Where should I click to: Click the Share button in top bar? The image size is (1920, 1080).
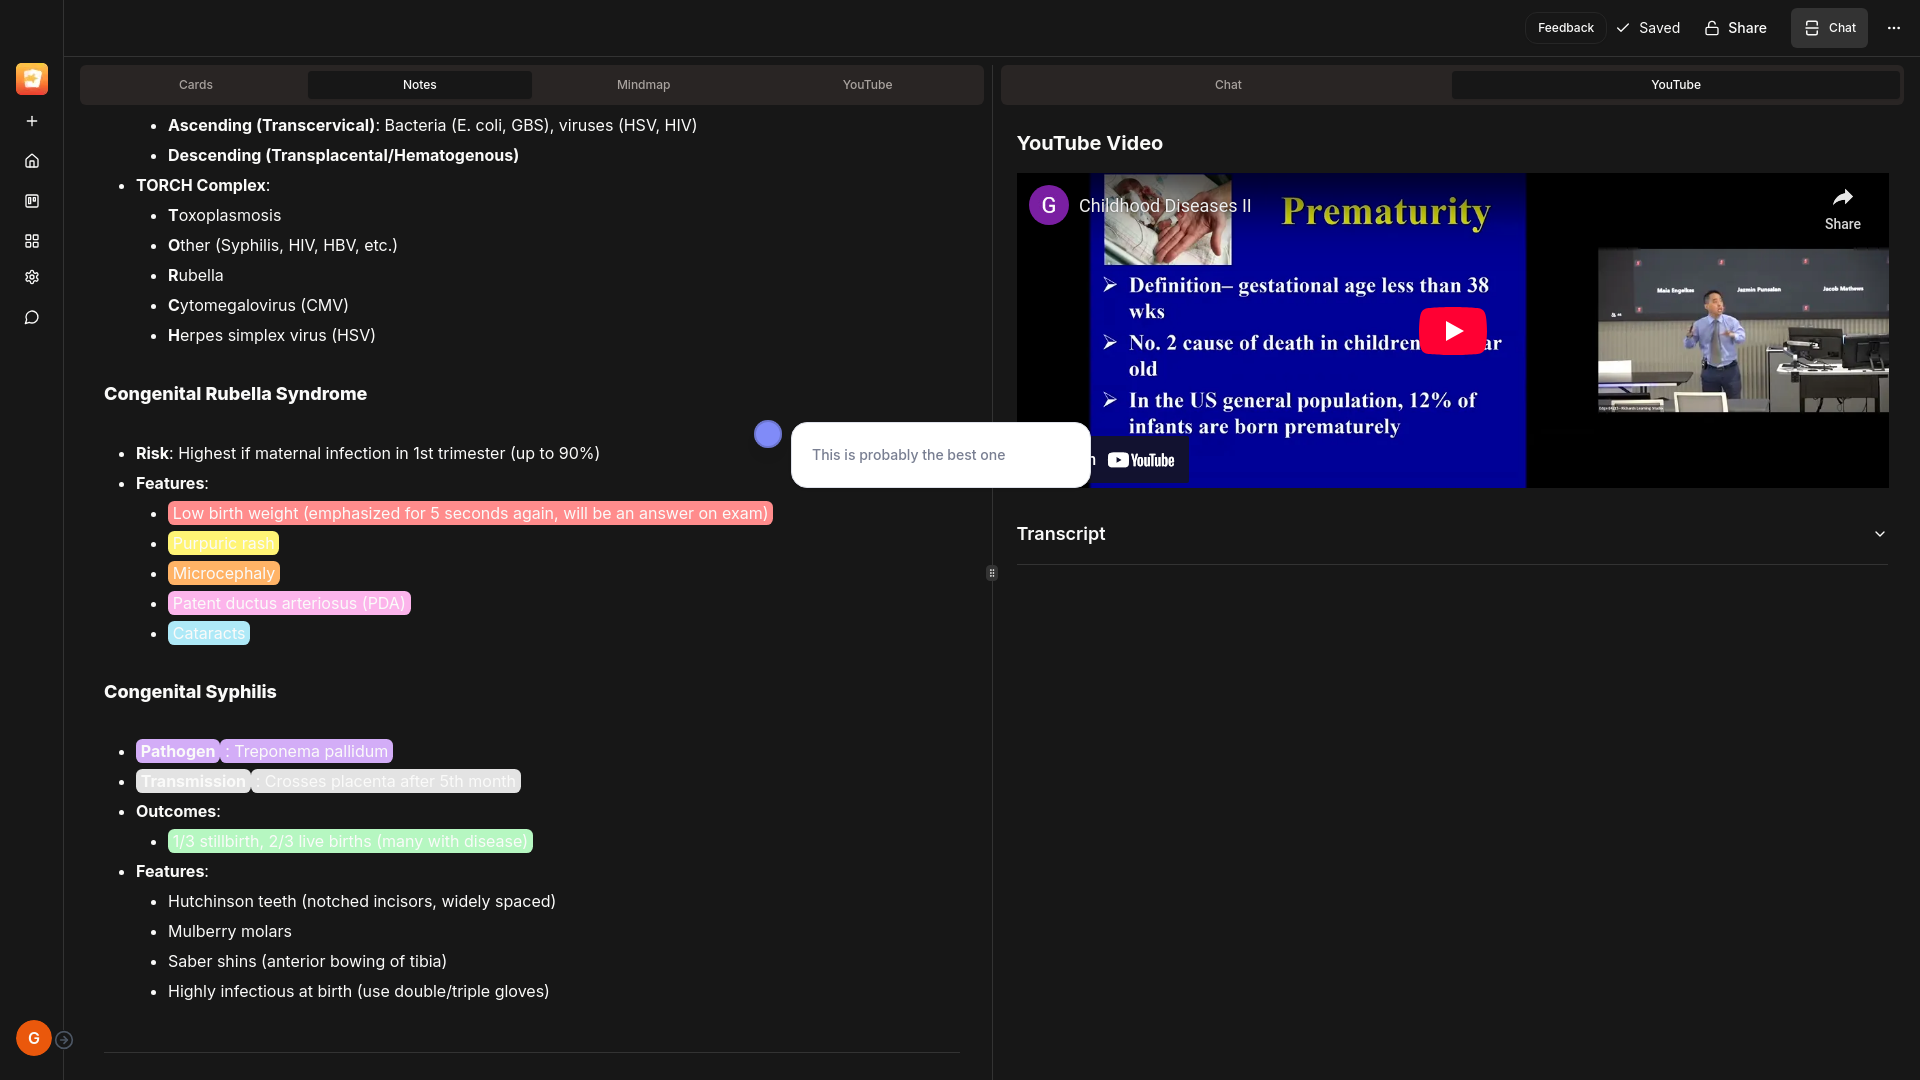(1735, 28)
